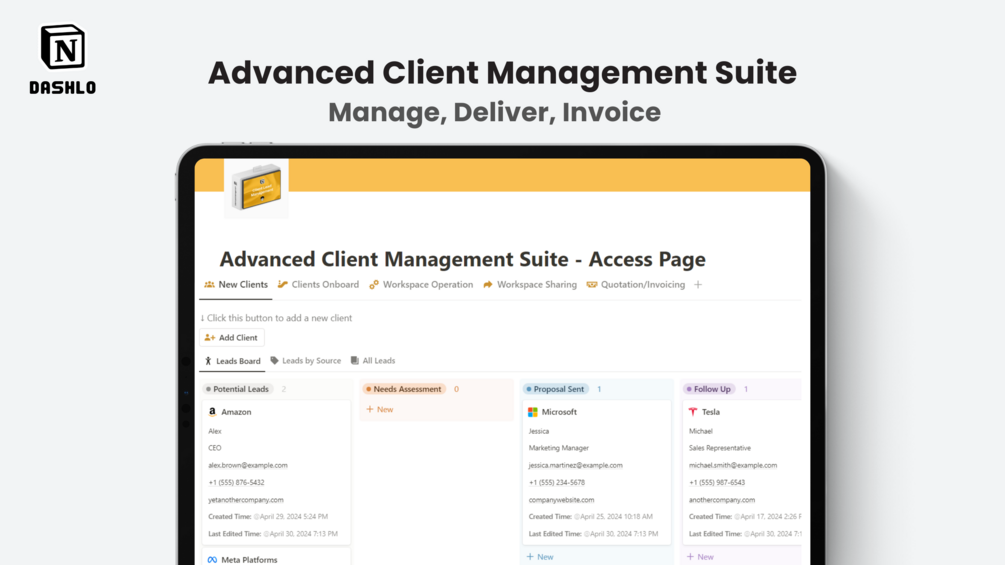
Task: Click website anothercompany.com
Action: [x=722, y=500]
